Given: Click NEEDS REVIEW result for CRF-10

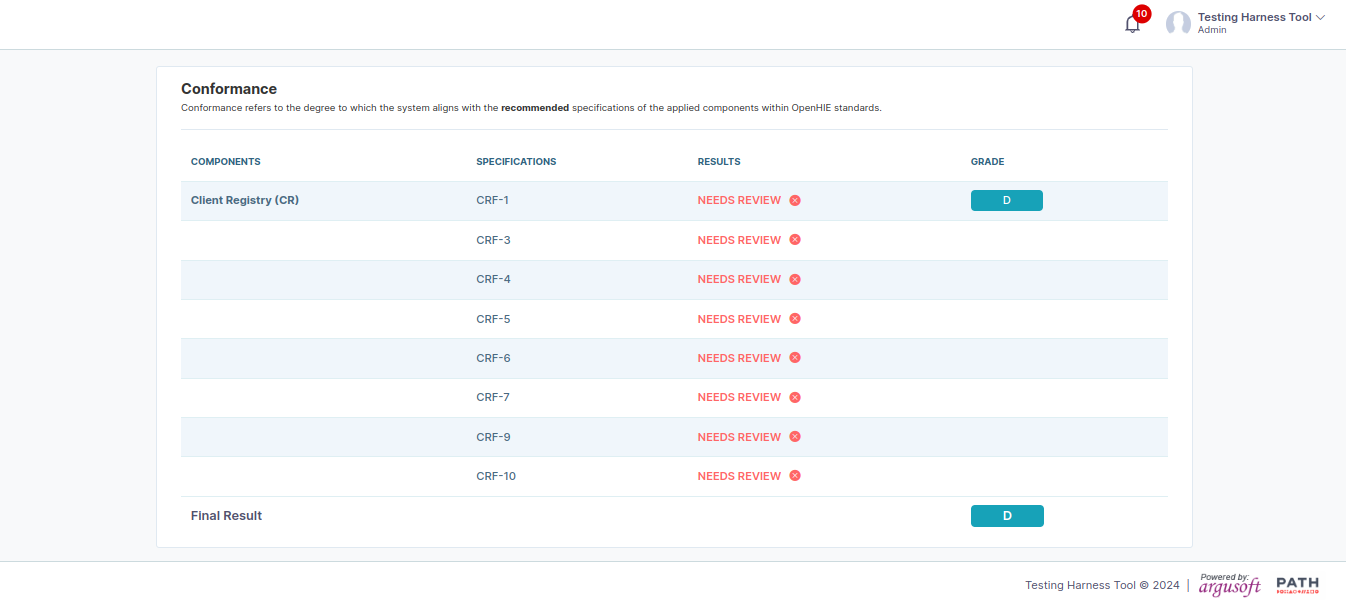Looking at the screenshot, I should coord(739,476).
